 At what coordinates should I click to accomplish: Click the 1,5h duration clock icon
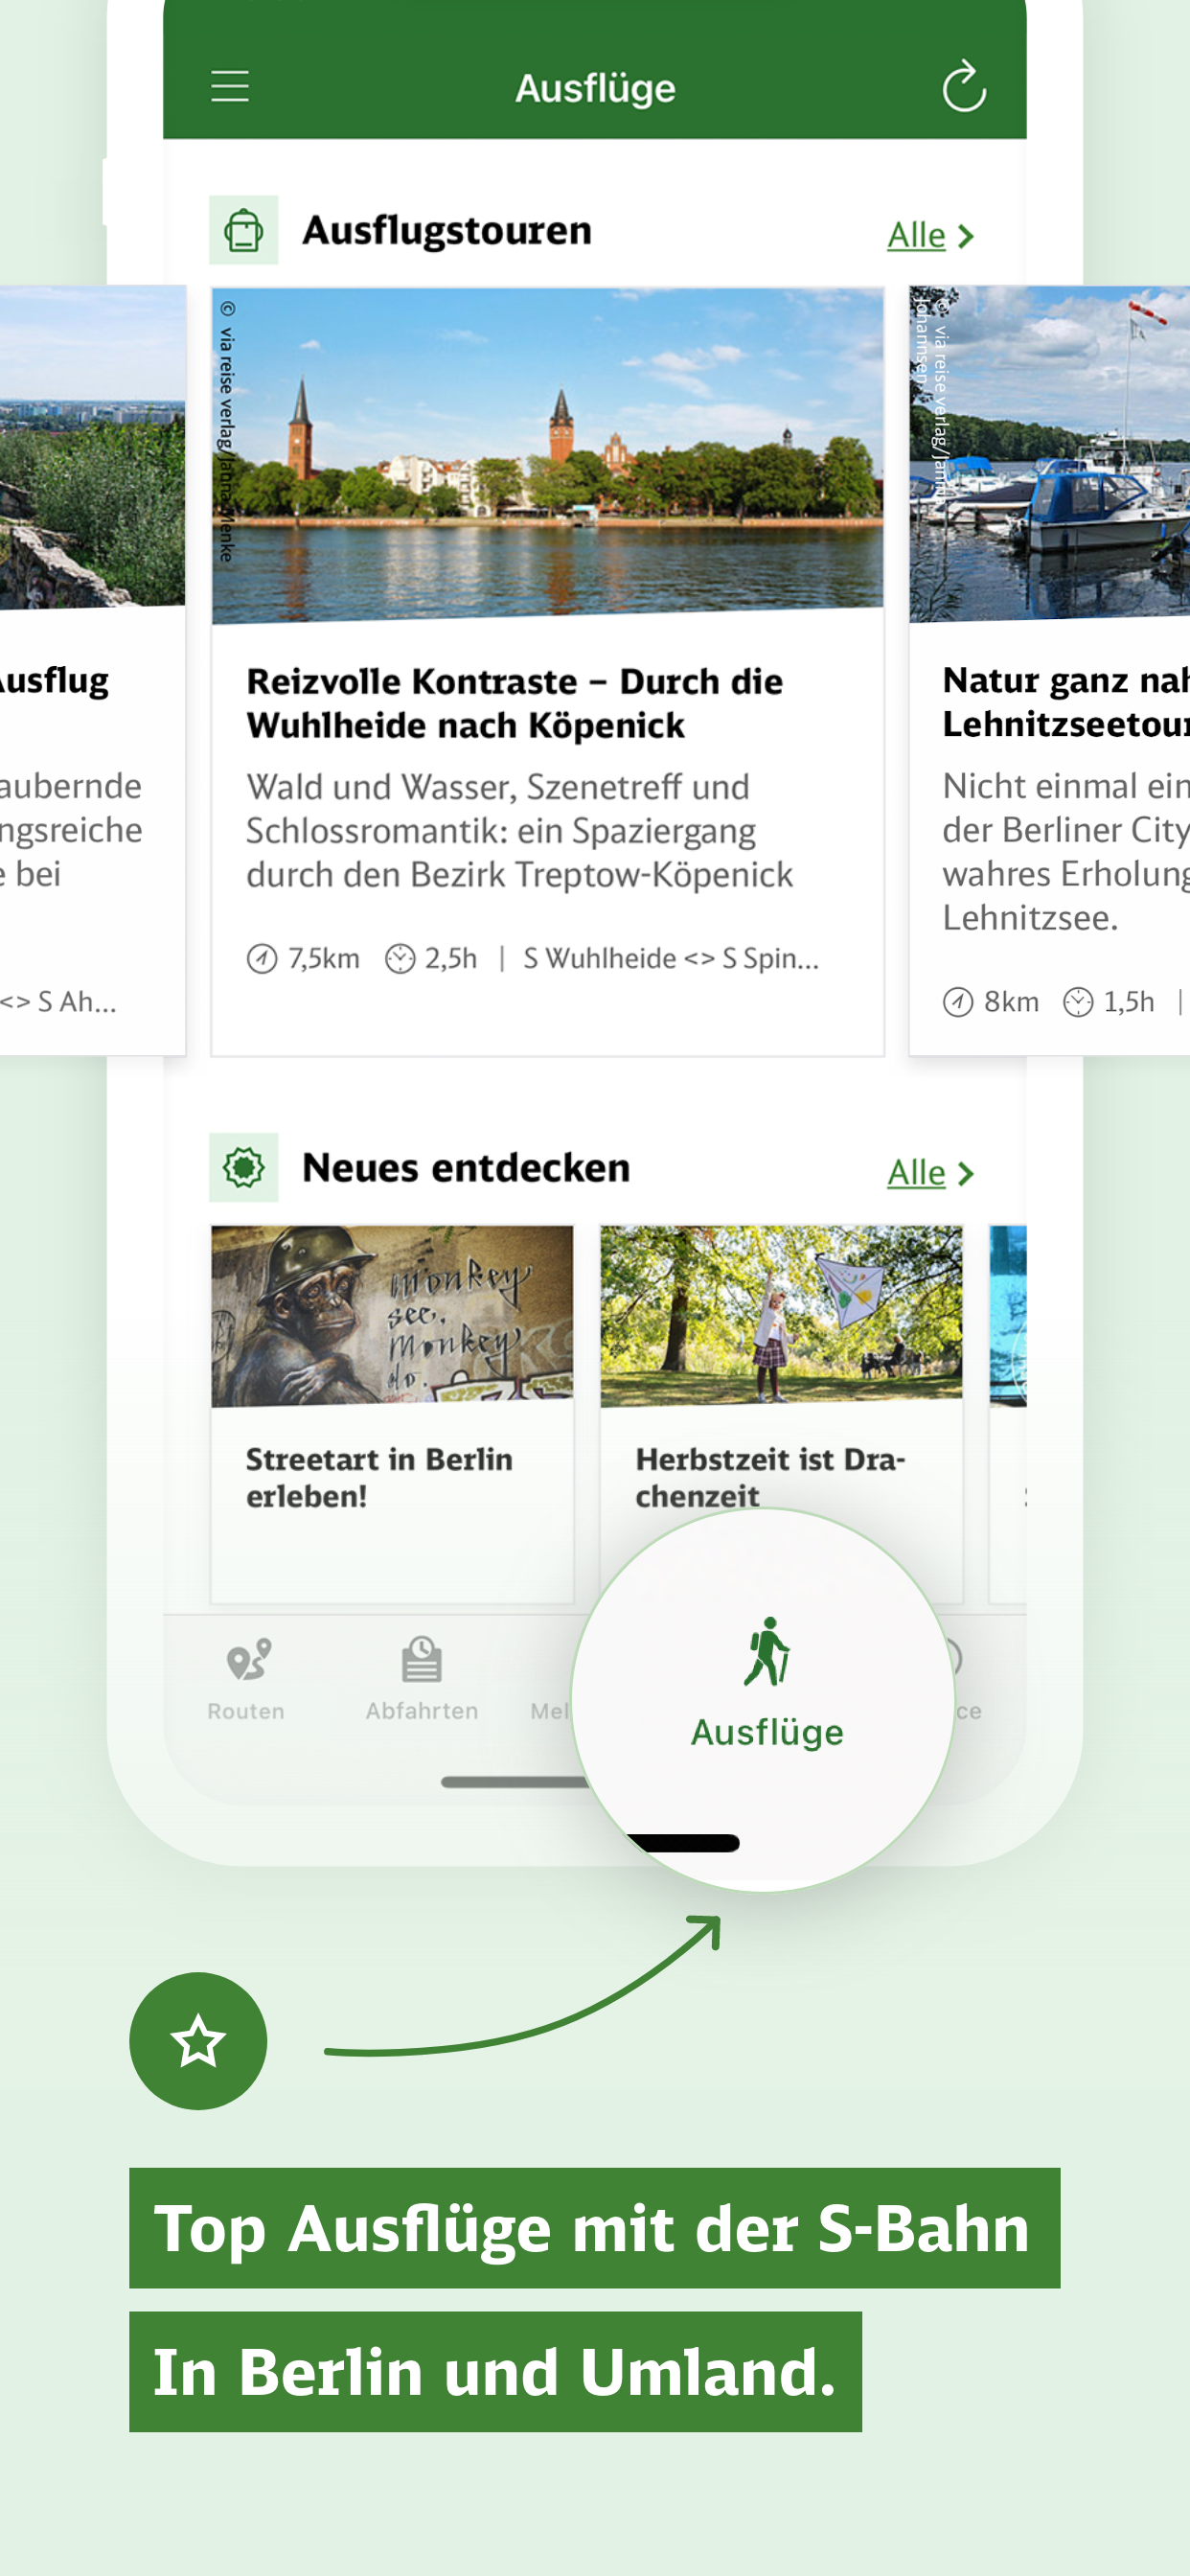1078,1002
